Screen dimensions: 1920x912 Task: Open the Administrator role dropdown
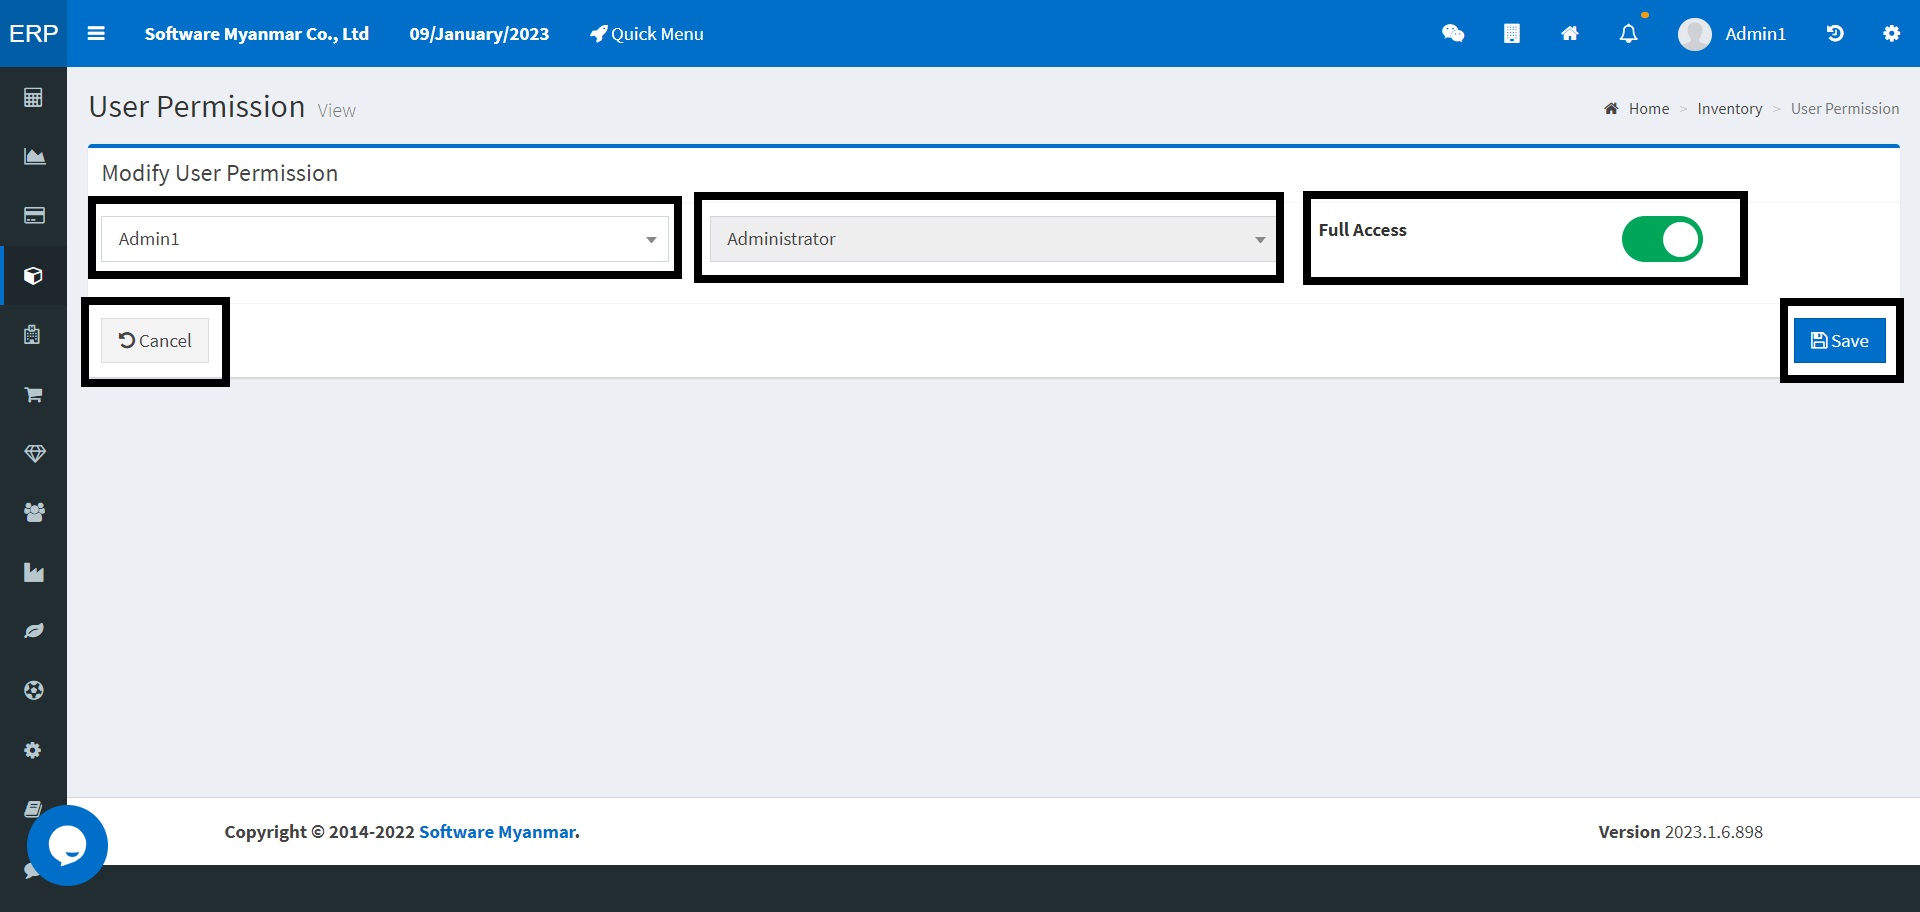992,239
